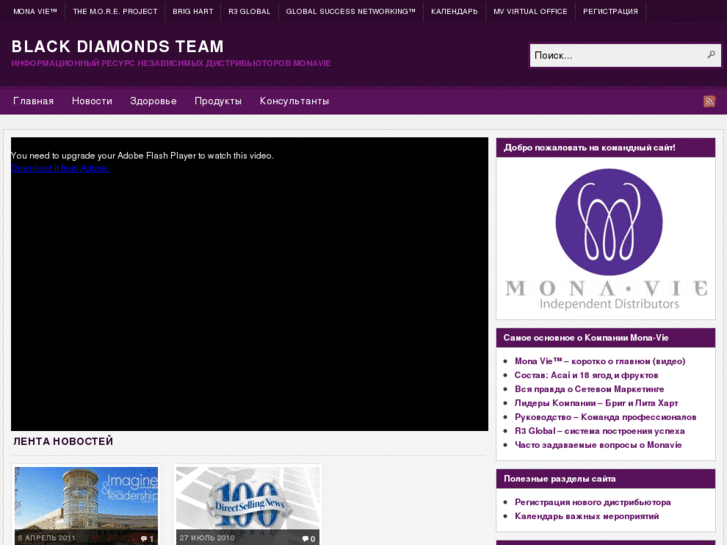The image size is (727, 545).
Task: Go to the Продукты nav tab
Action: coord(218,101)
